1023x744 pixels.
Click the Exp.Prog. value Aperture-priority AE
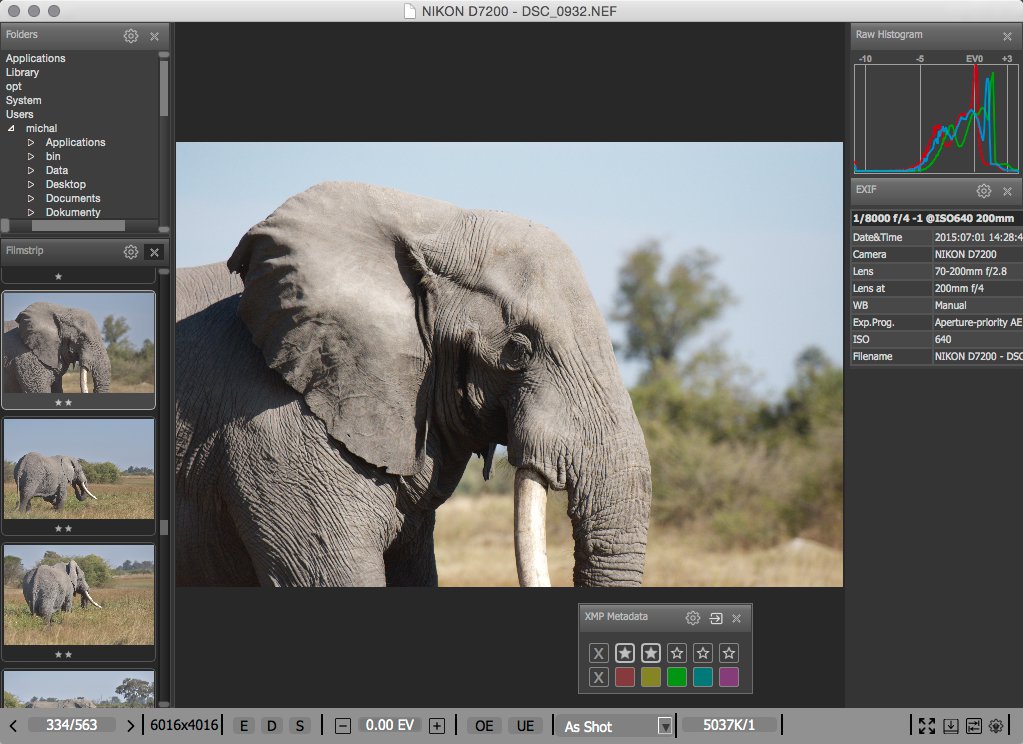[978, 322]
